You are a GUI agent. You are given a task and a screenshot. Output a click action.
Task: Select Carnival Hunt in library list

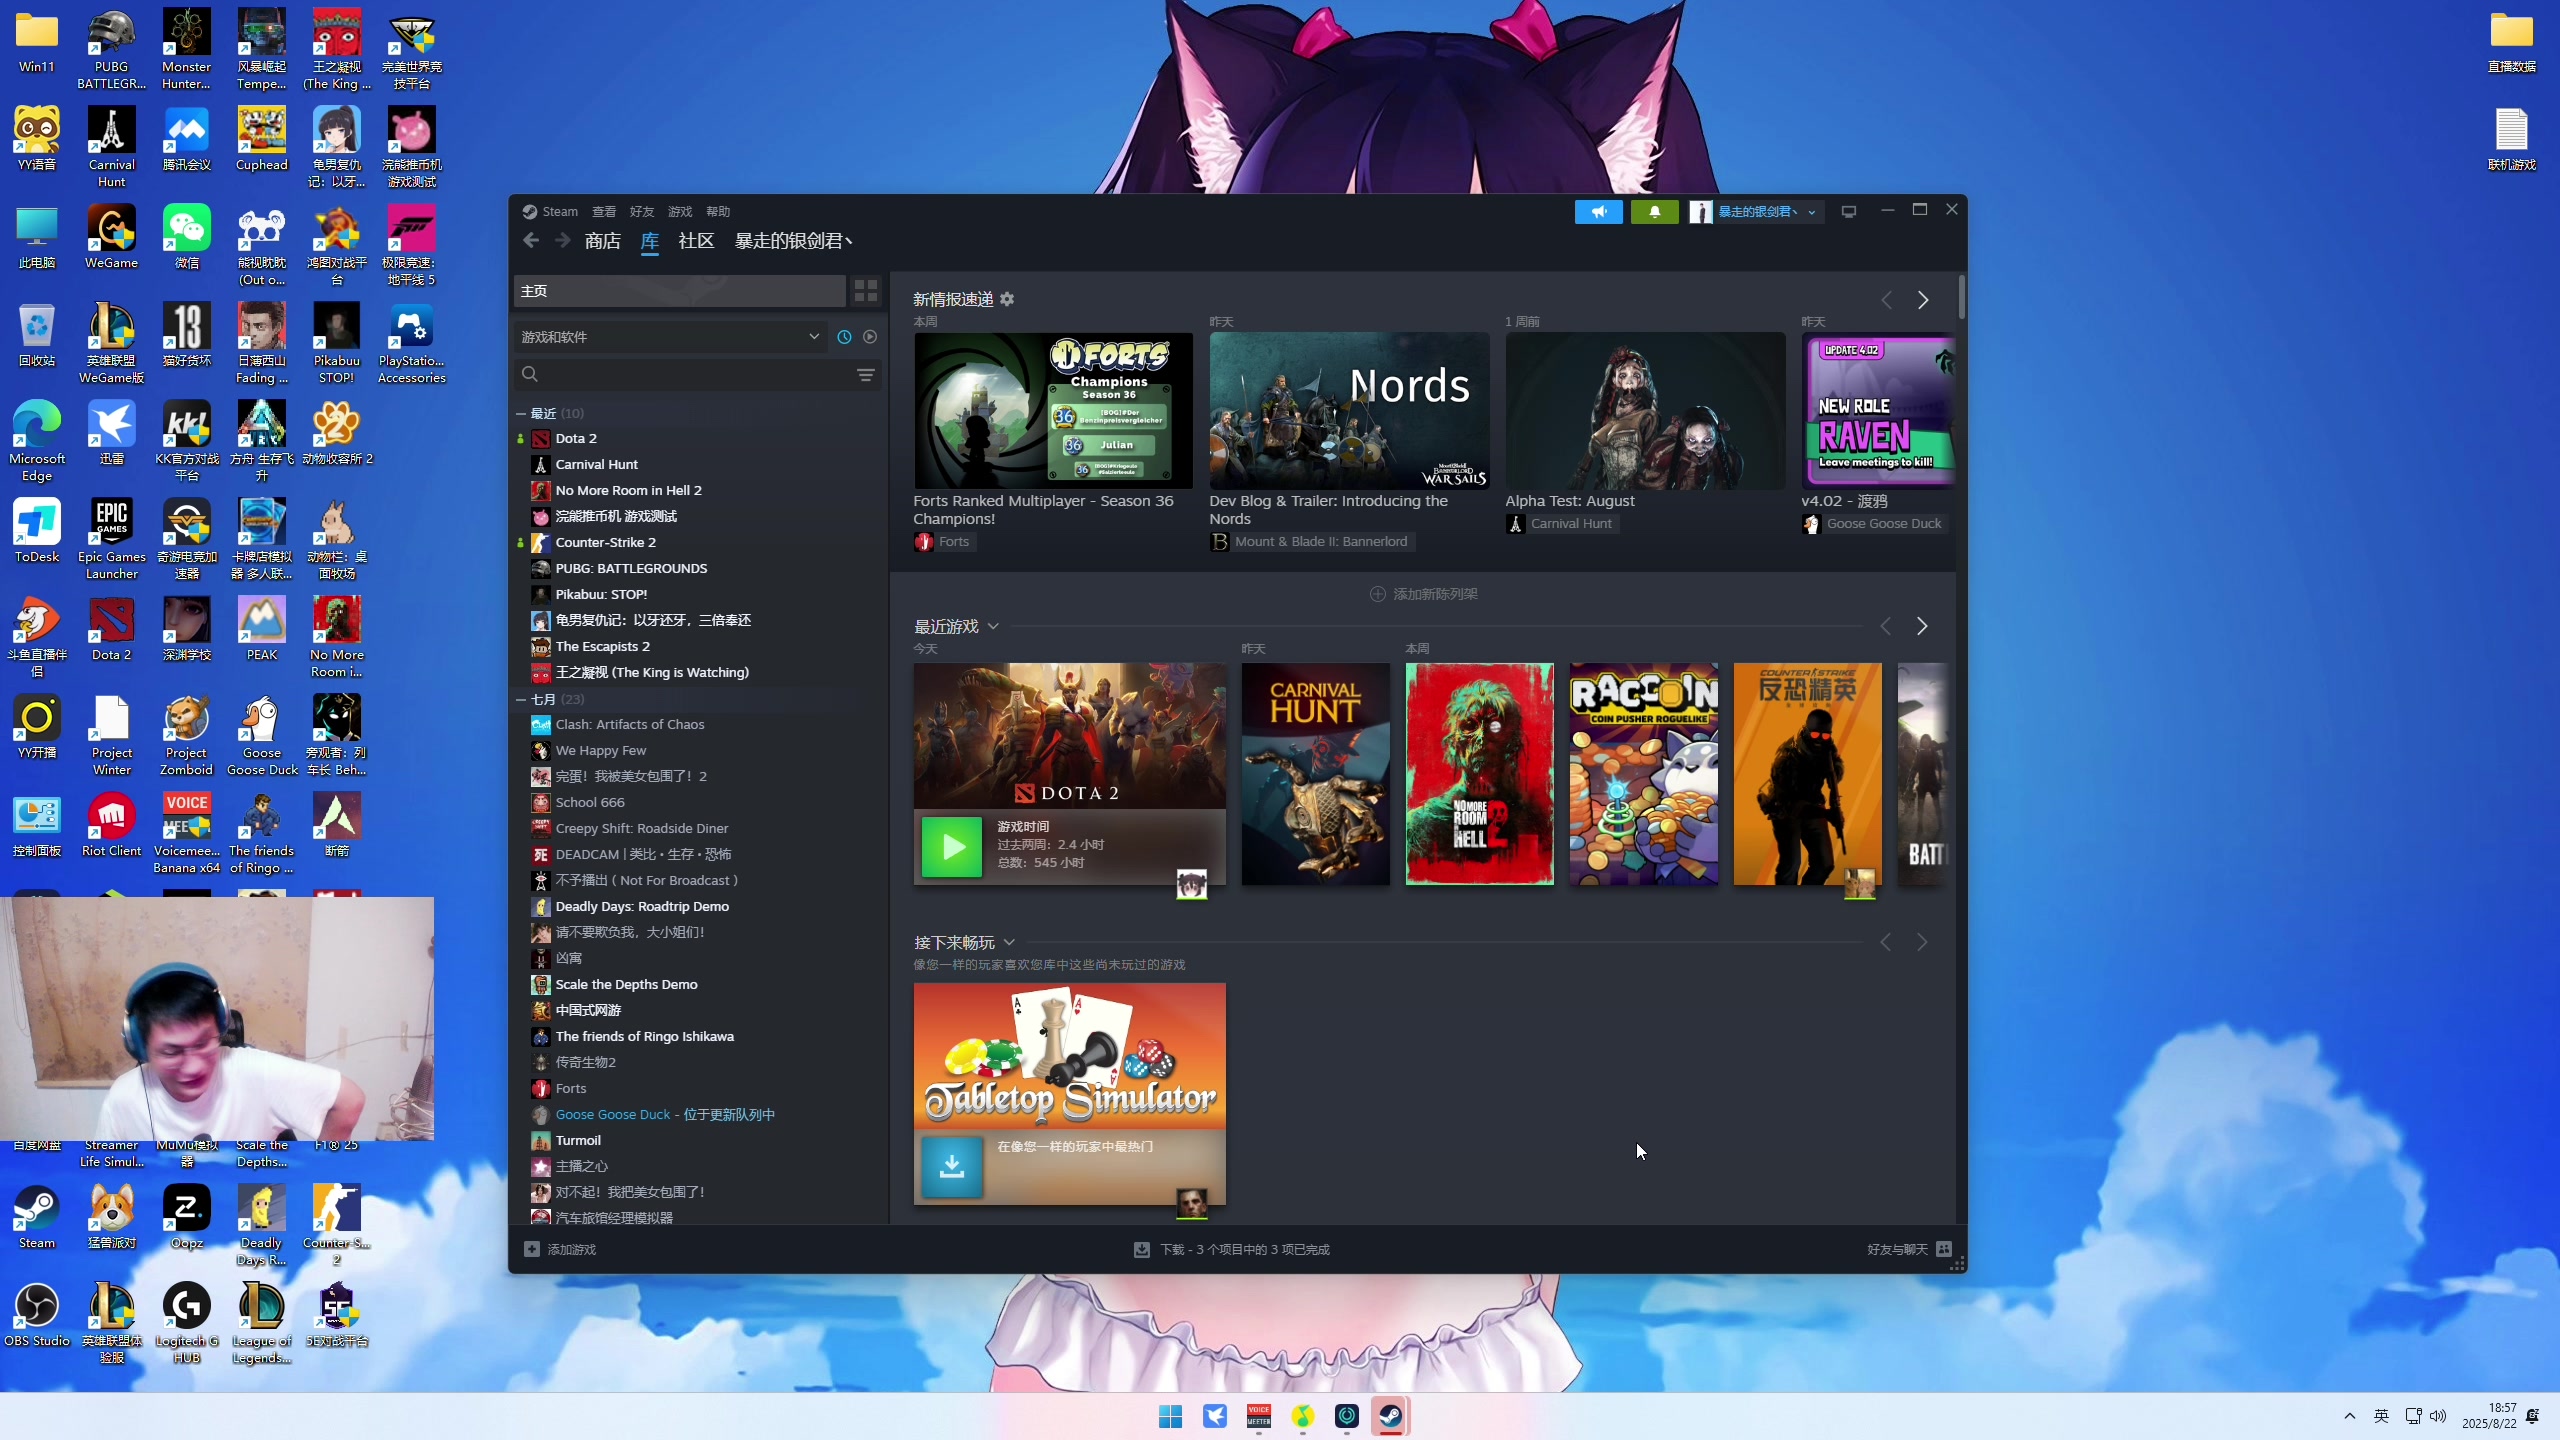pos(596,464)
